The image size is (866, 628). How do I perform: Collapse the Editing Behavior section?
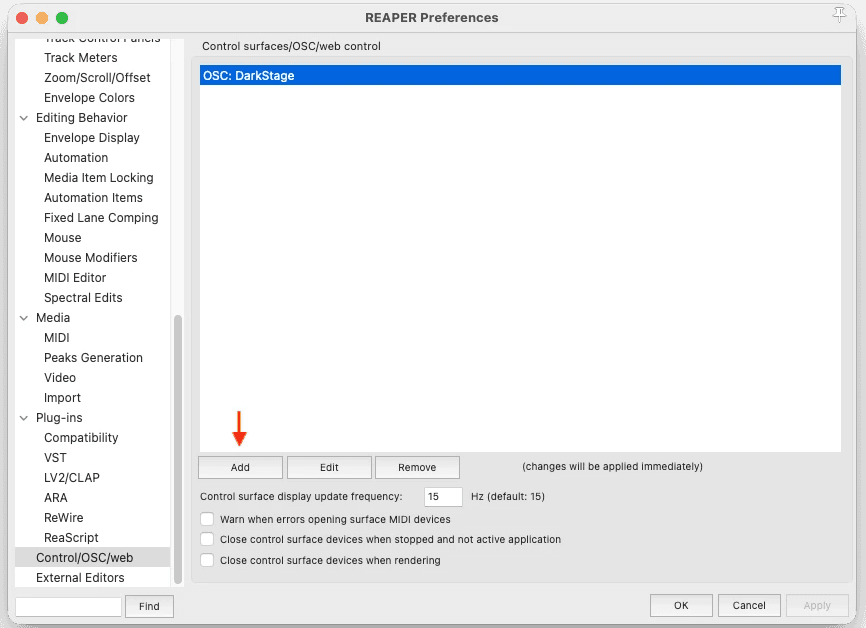pyautogui.click(x=24, y=118)
